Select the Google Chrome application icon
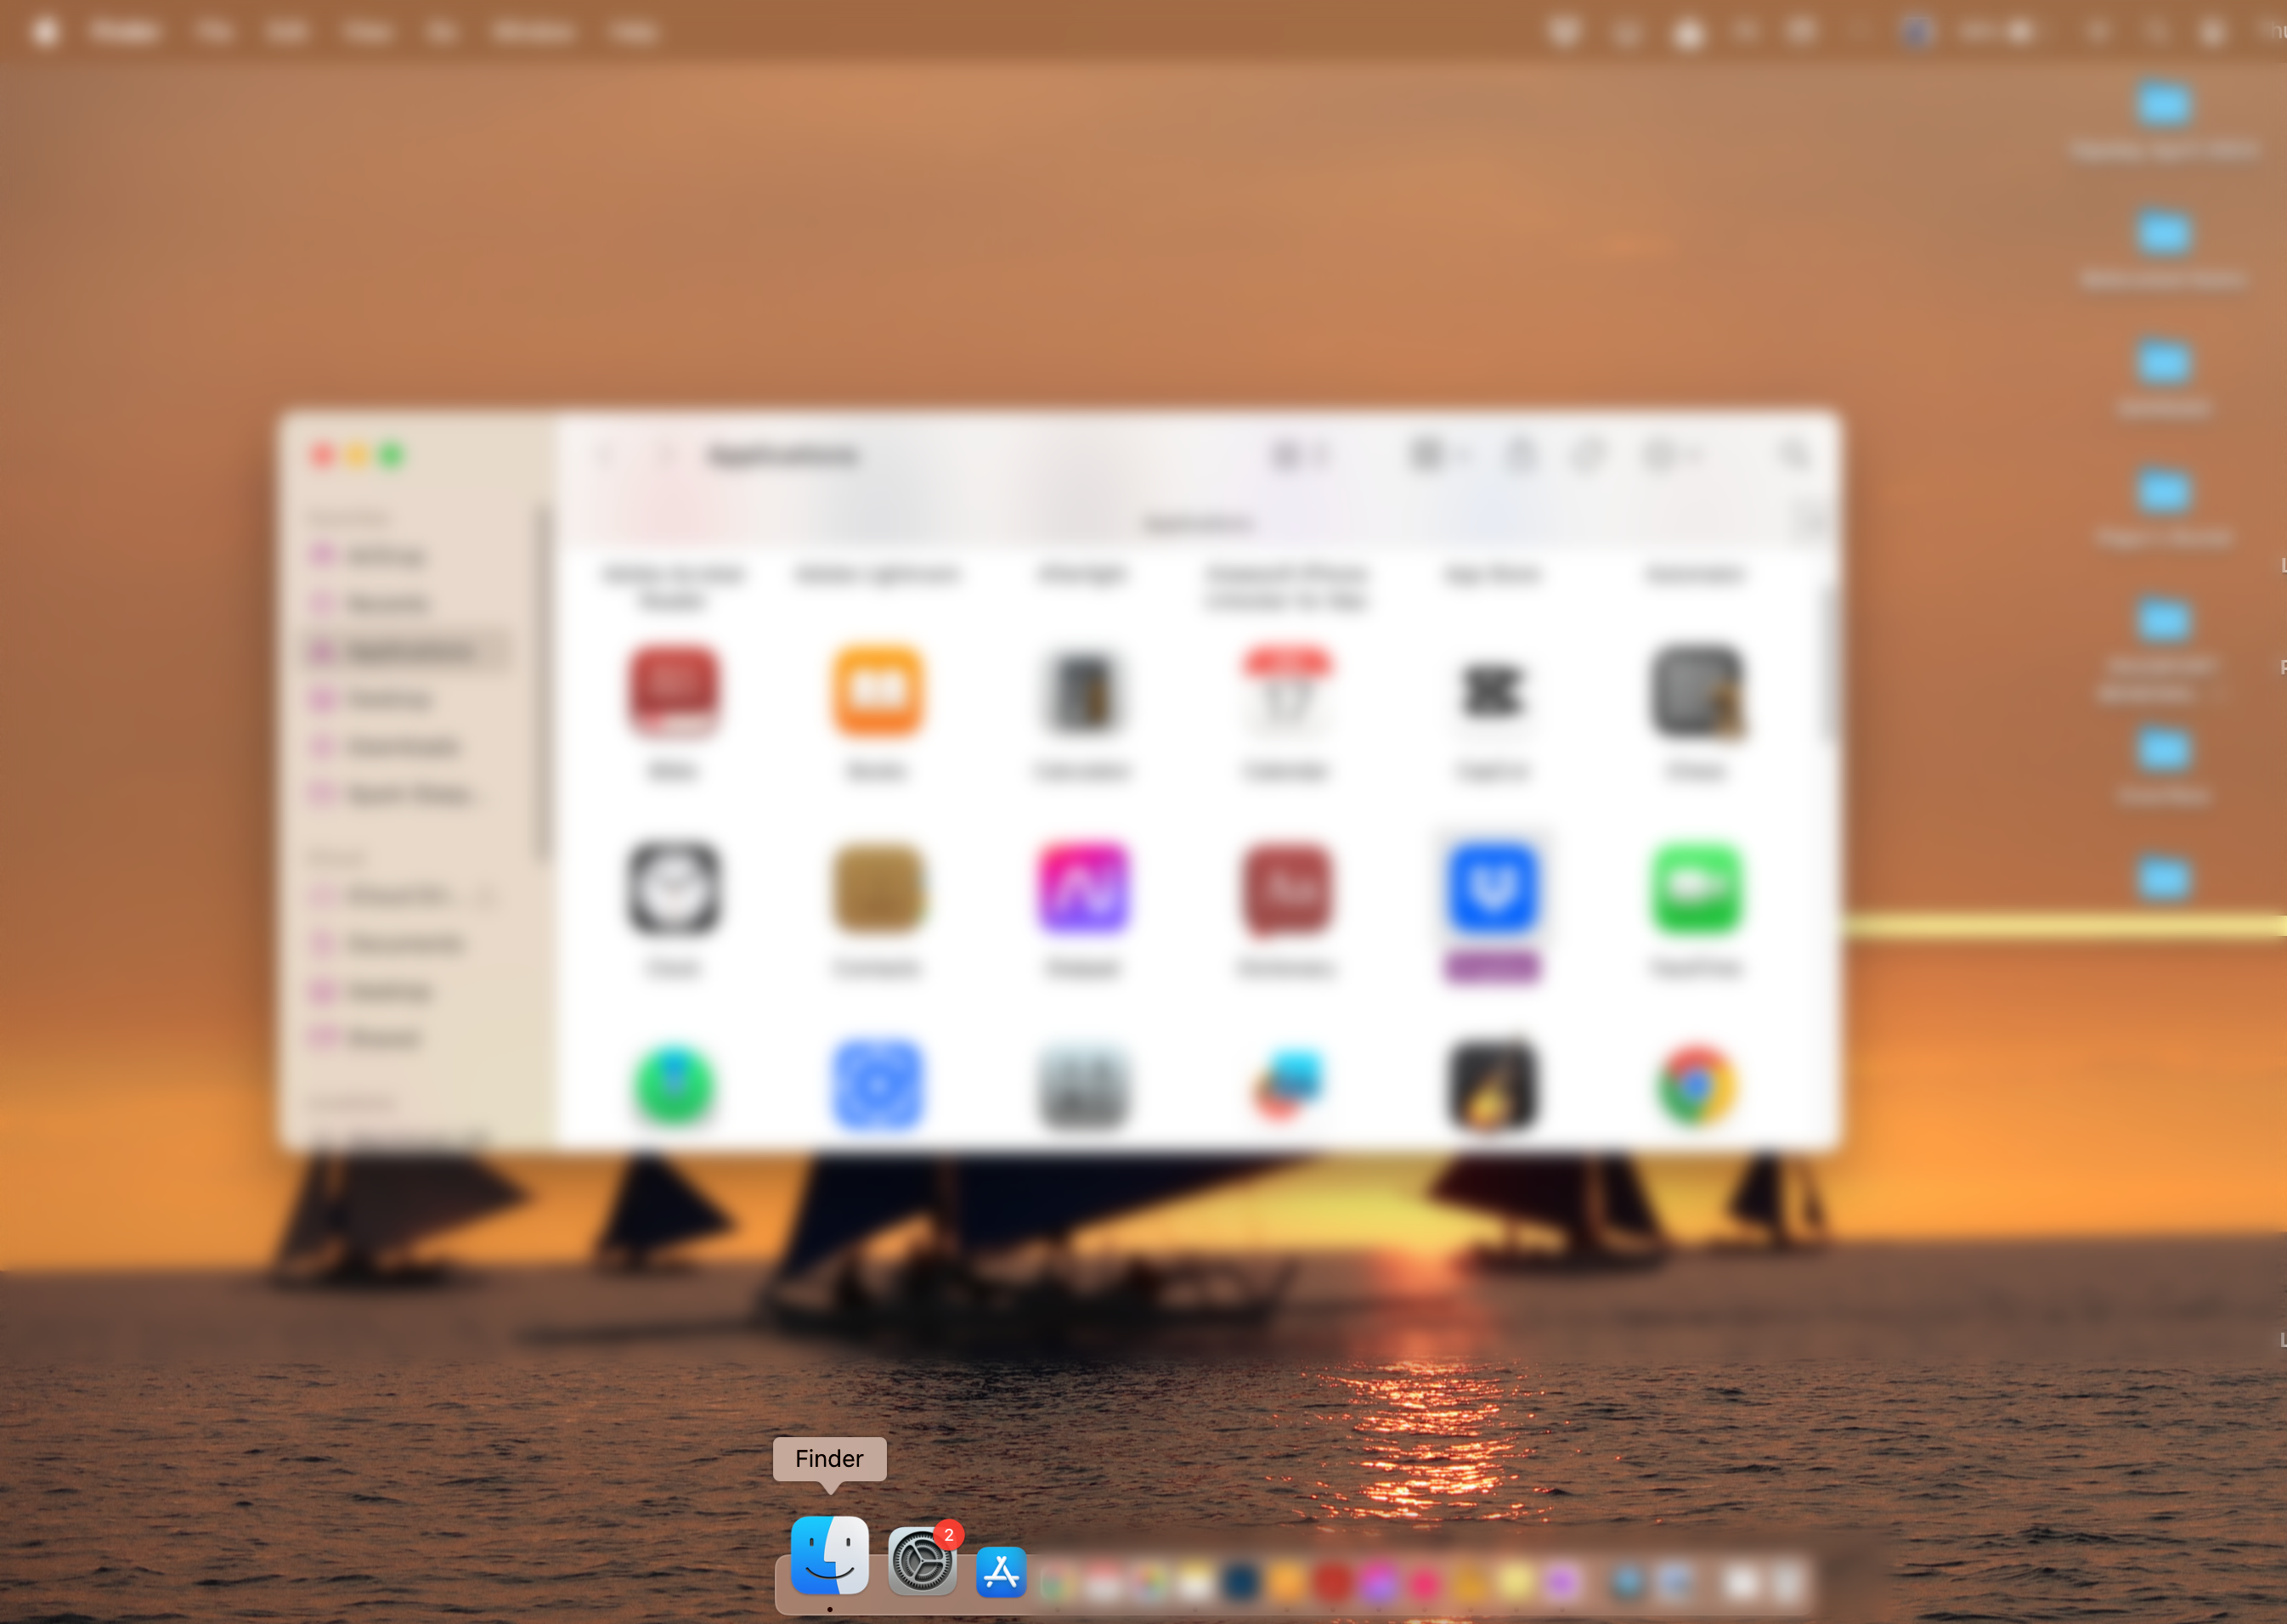 1696,1085
